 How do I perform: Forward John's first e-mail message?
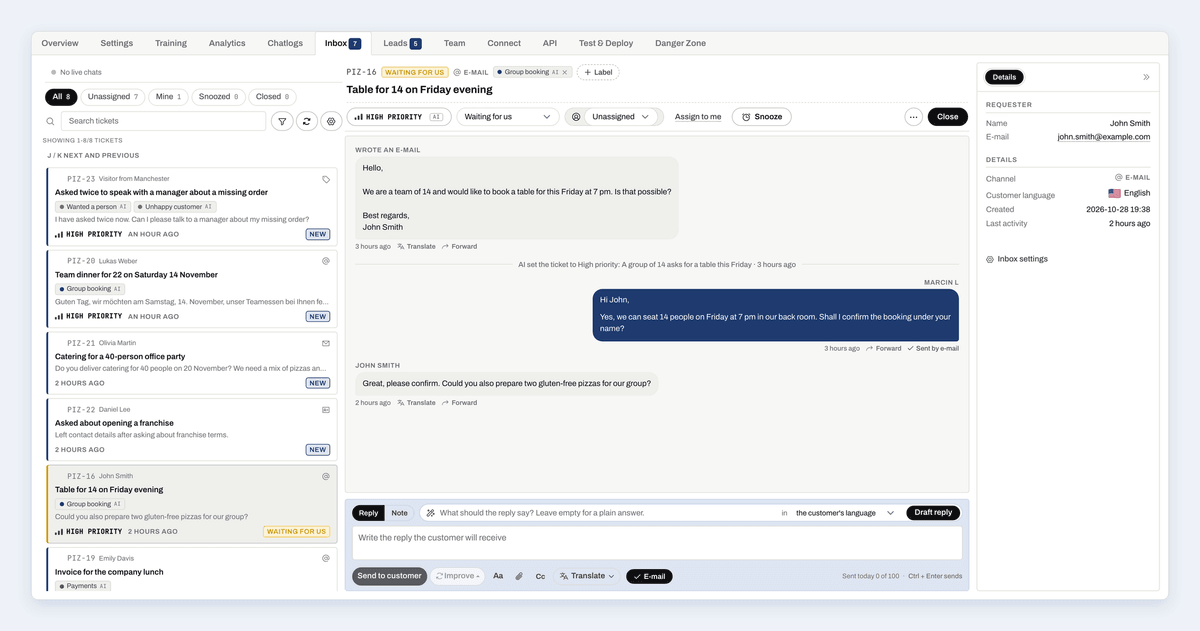[x=459, y=246]
